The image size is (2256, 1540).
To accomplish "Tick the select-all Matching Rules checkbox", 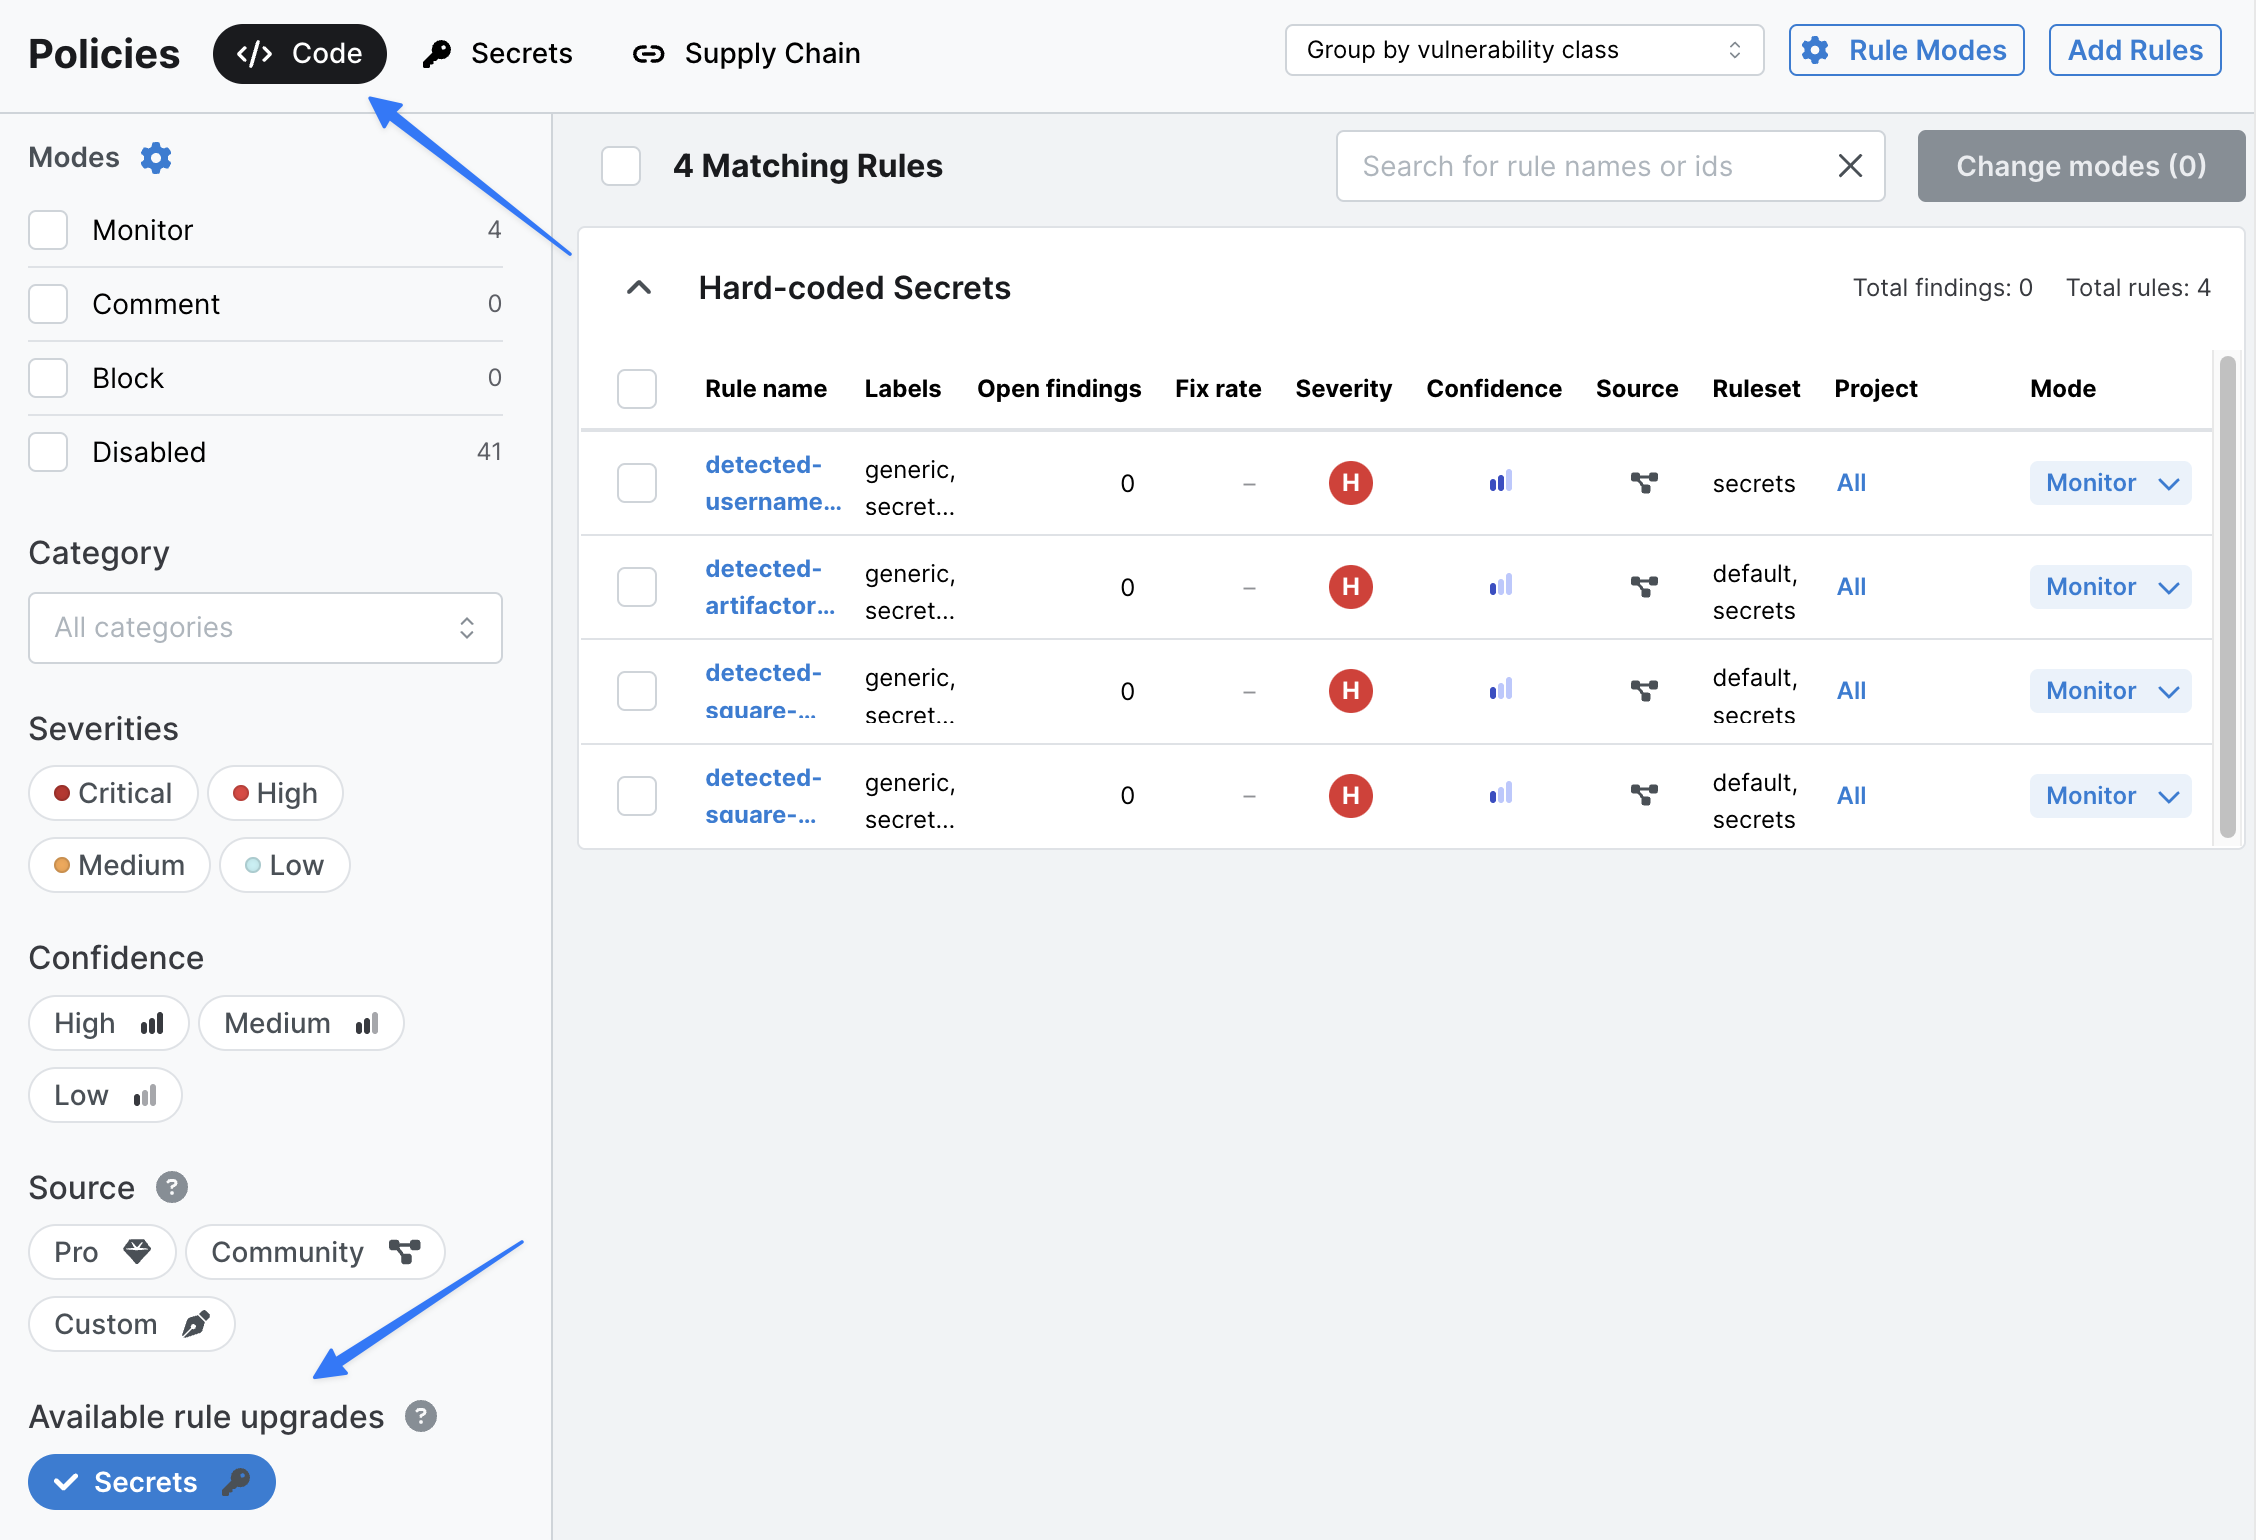I will tap(621, 166).
